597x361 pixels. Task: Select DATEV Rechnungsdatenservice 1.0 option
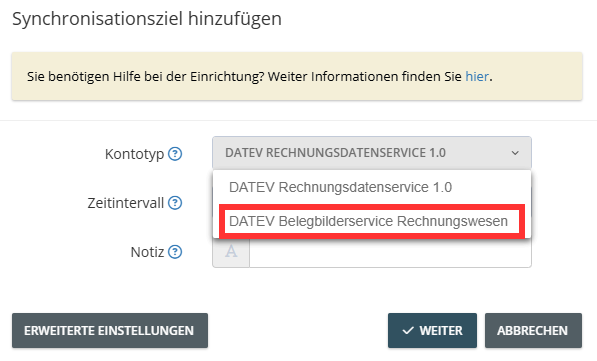coord(372,187)
